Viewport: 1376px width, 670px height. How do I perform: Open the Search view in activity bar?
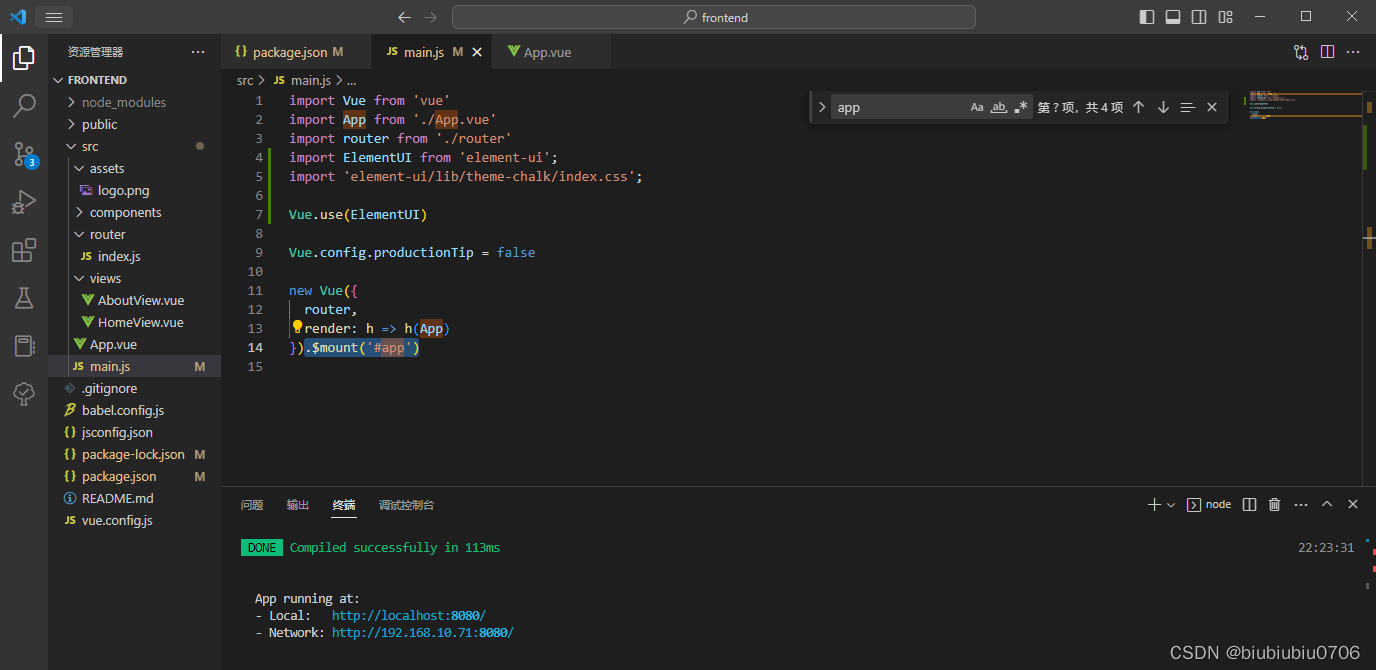coord(24,105)
